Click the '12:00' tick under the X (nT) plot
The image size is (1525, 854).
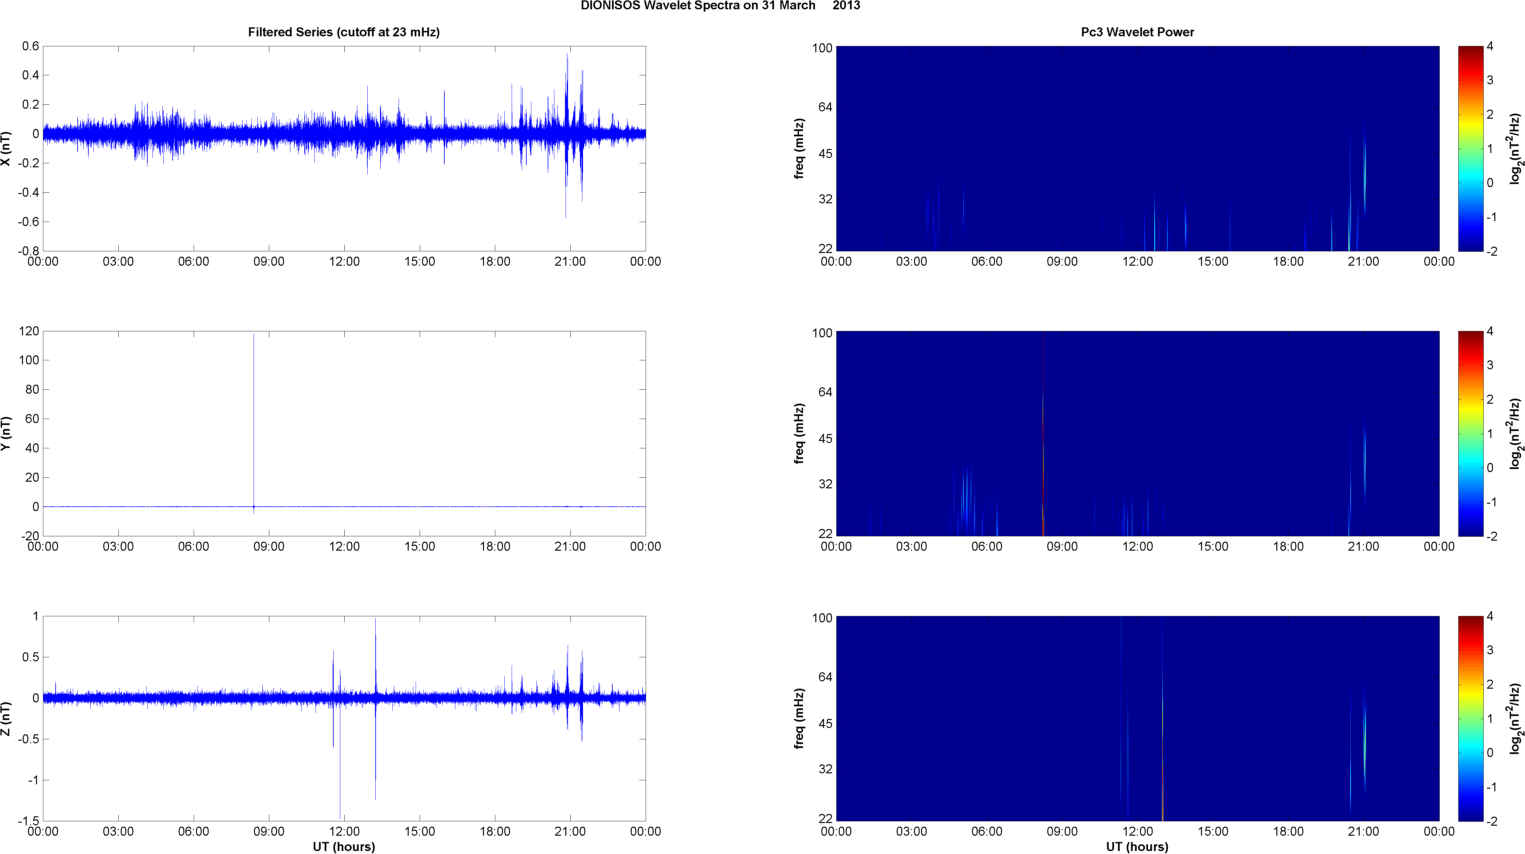344,262
